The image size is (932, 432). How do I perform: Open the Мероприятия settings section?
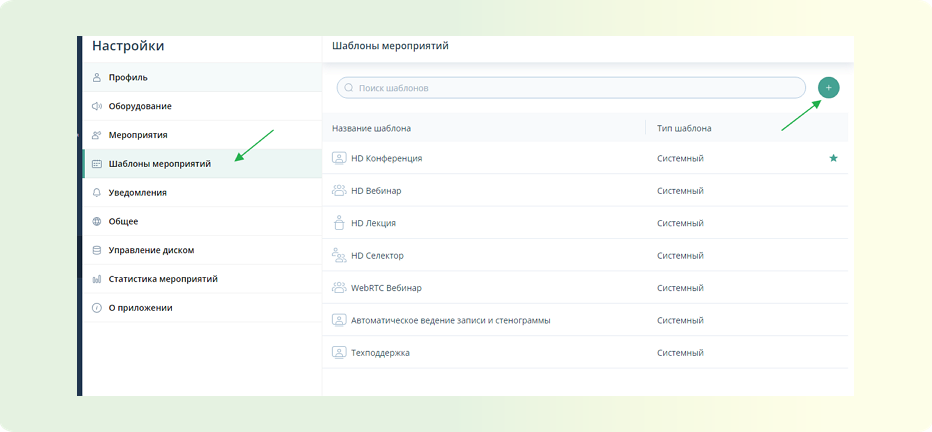point(202,135)
